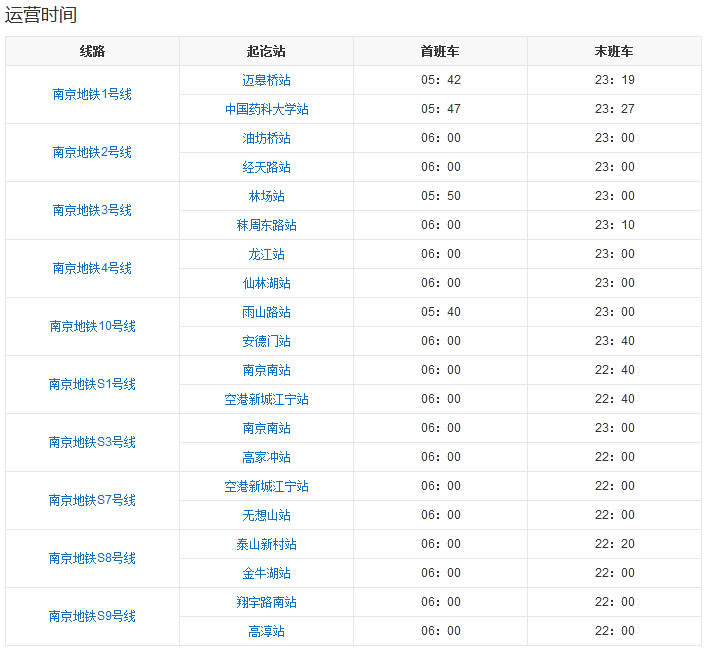
Task: Select the 油坊桥站 station link
Action: (x=266, y=138)
